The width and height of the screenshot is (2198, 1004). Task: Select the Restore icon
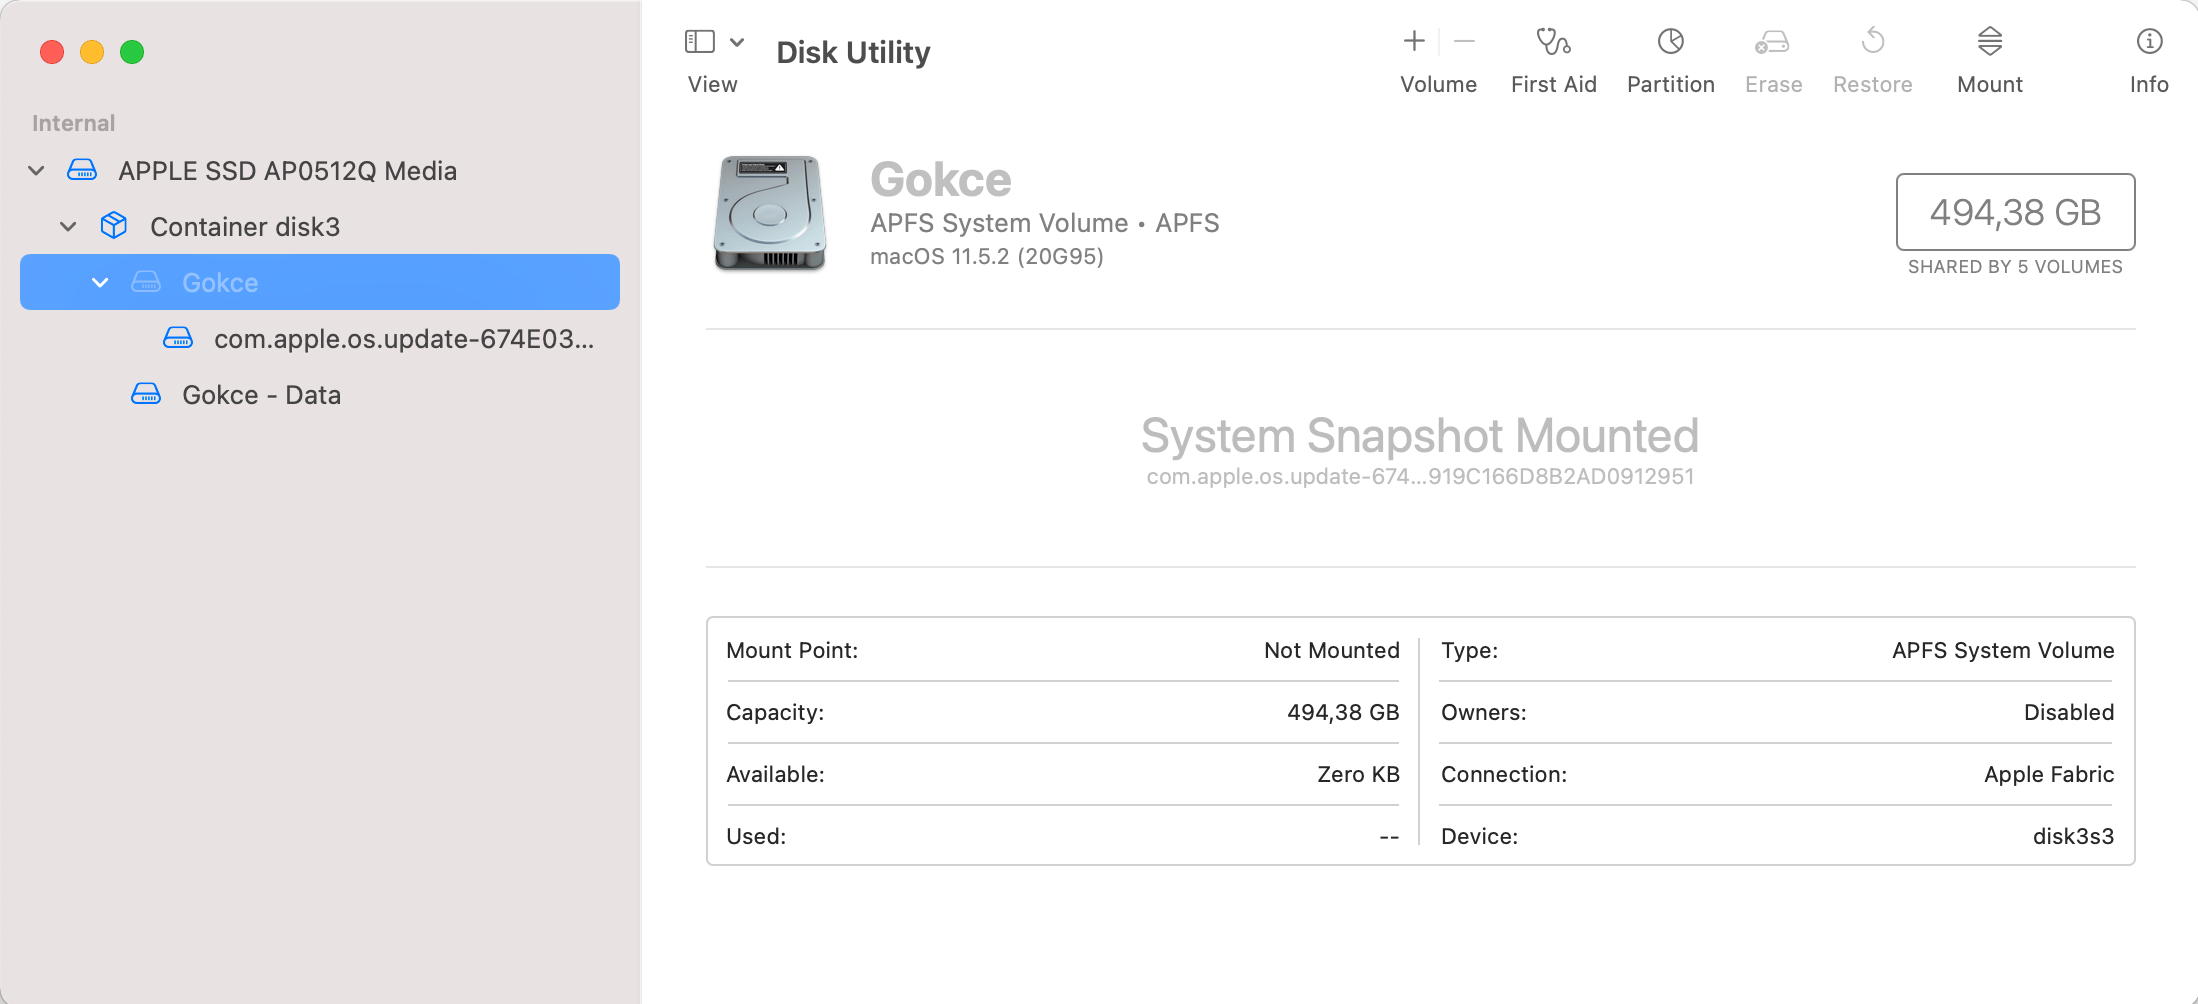tap(1872, 58)
